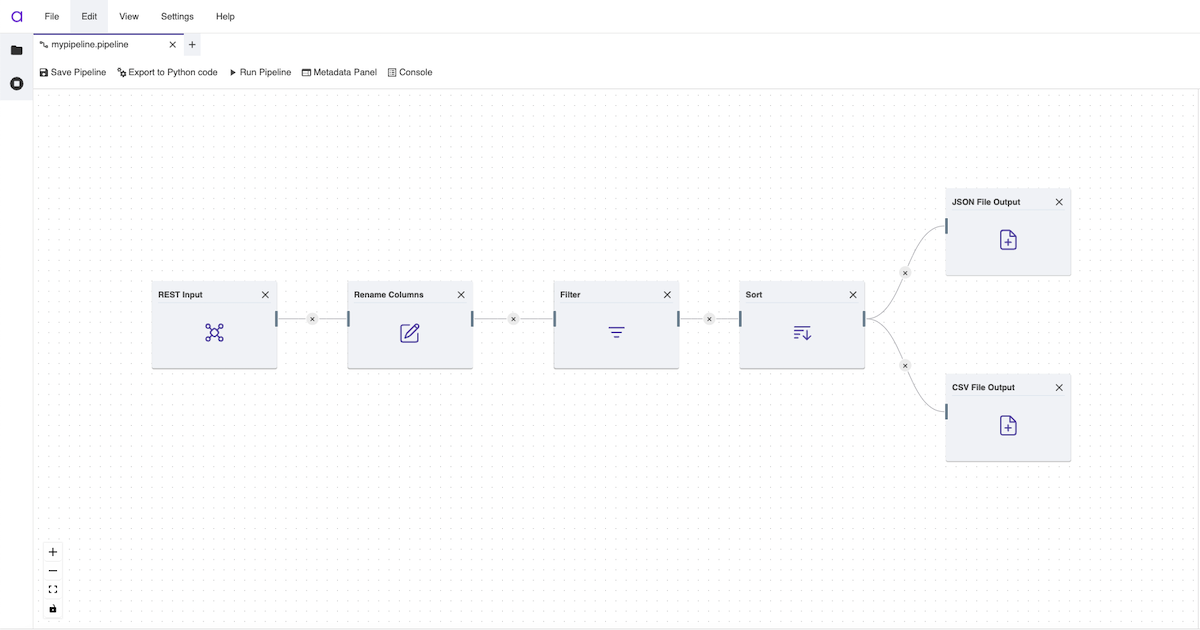Click the REST Input output port handle
The height and width of the screenshot is (630, 1200).
(x=277, y=319)
